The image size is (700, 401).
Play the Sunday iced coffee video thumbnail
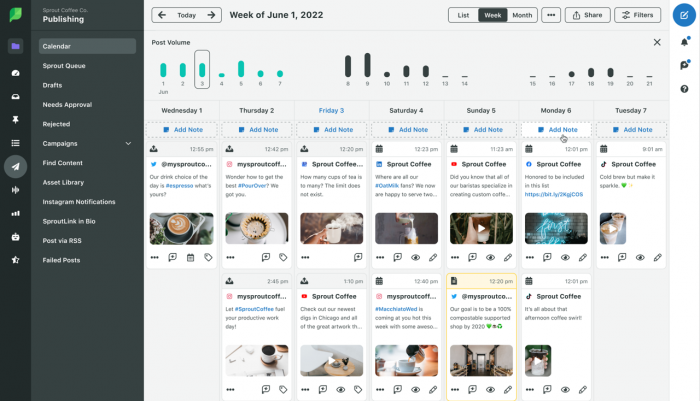tap(481, 229)
